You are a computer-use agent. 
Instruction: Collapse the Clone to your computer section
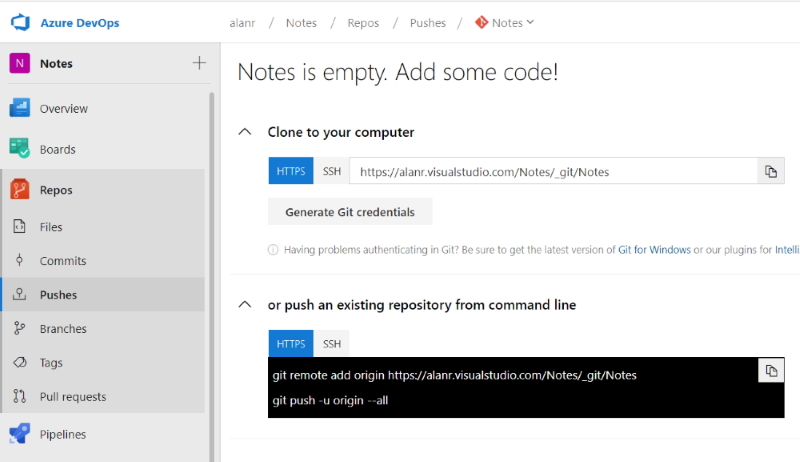(x=244, y=132)
